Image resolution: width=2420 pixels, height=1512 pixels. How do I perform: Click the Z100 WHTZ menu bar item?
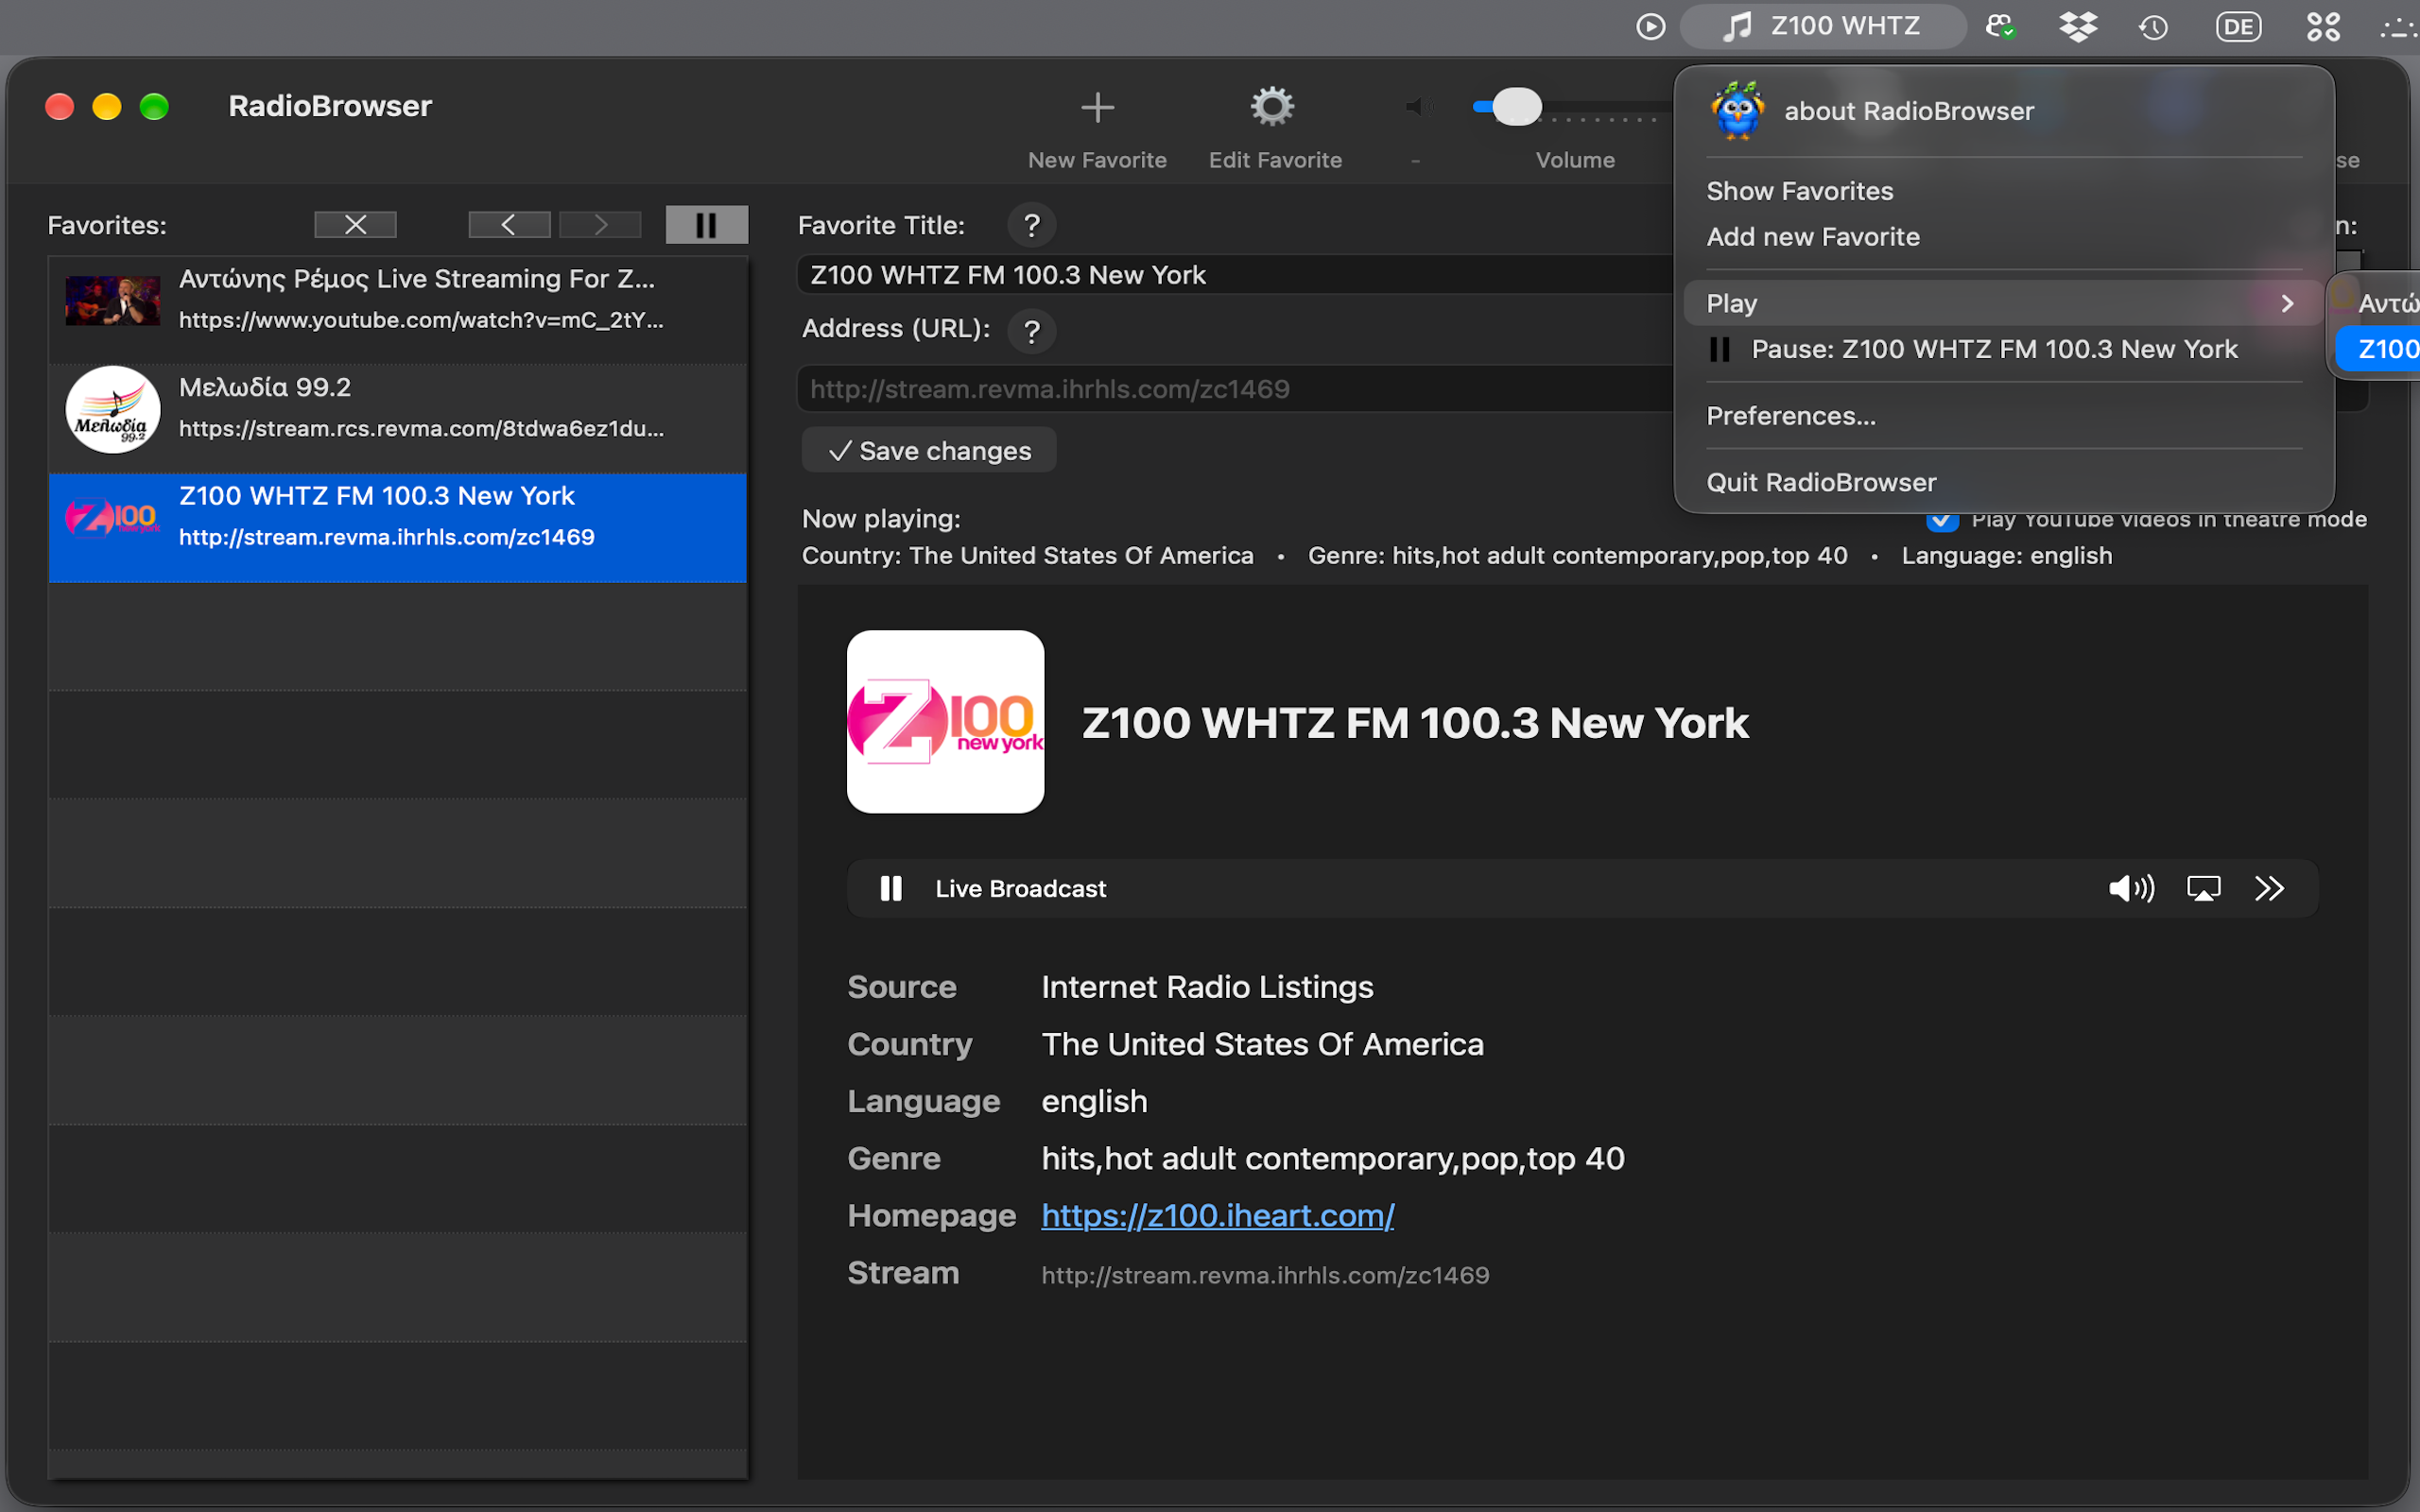point(1822,26)
